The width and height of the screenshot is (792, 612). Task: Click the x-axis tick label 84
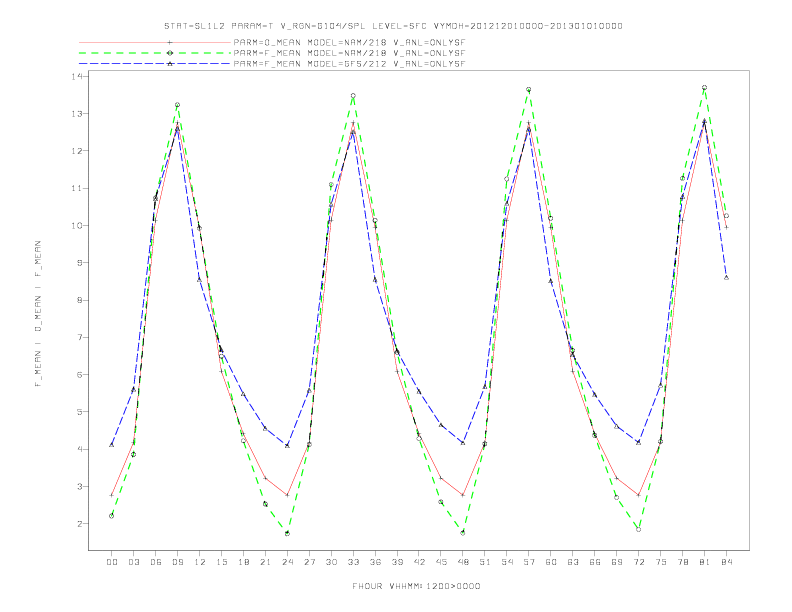point(727,562)
